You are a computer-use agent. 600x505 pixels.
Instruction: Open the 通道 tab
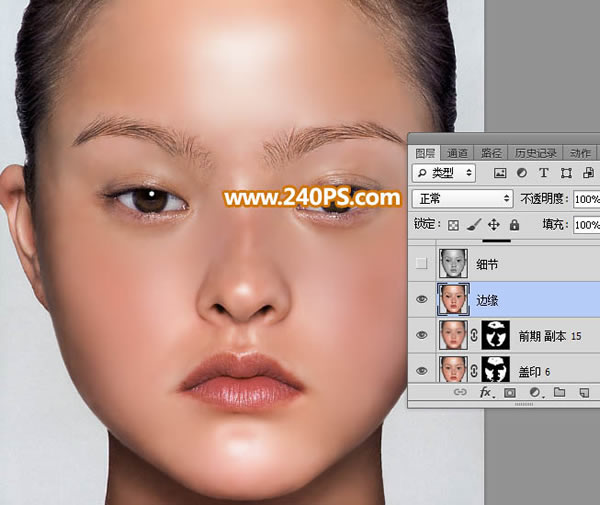tap(457, 153)
